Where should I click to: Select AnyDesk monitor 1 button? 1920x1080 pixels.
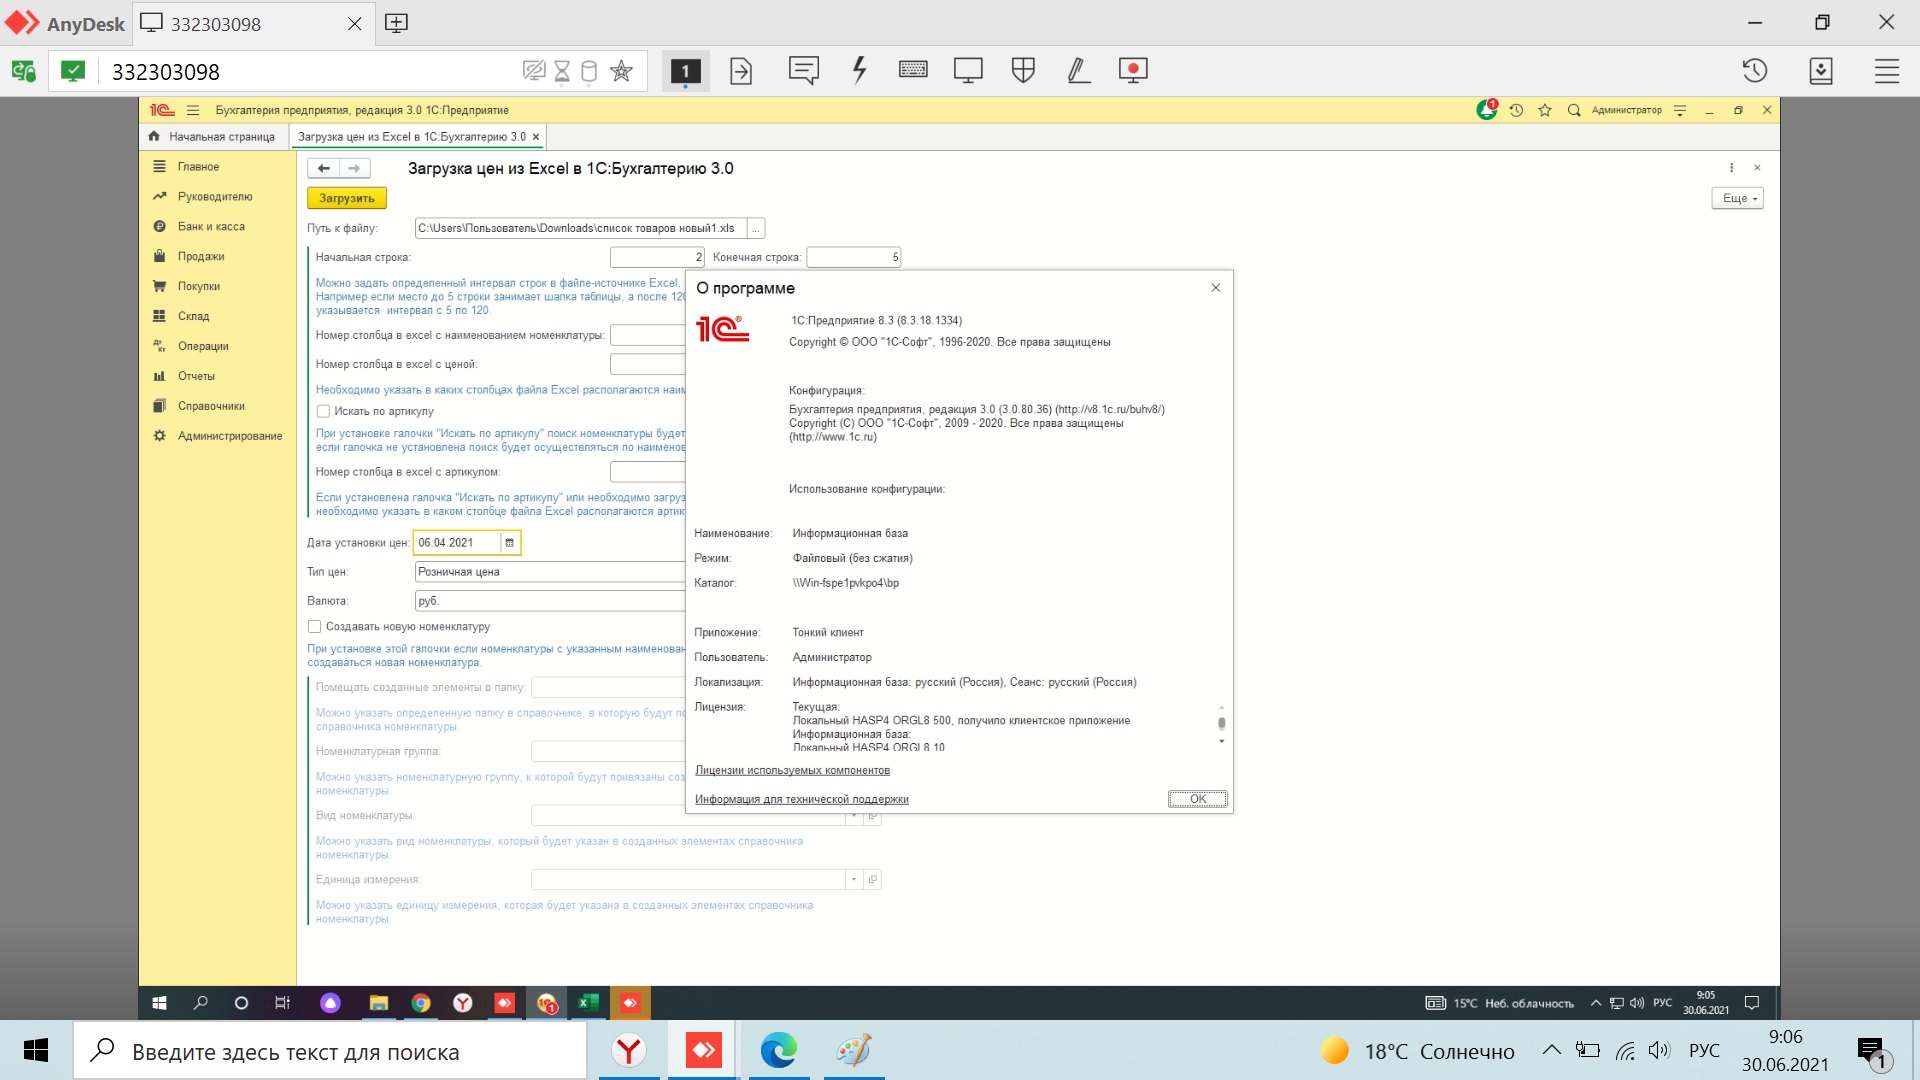point(685,71)
